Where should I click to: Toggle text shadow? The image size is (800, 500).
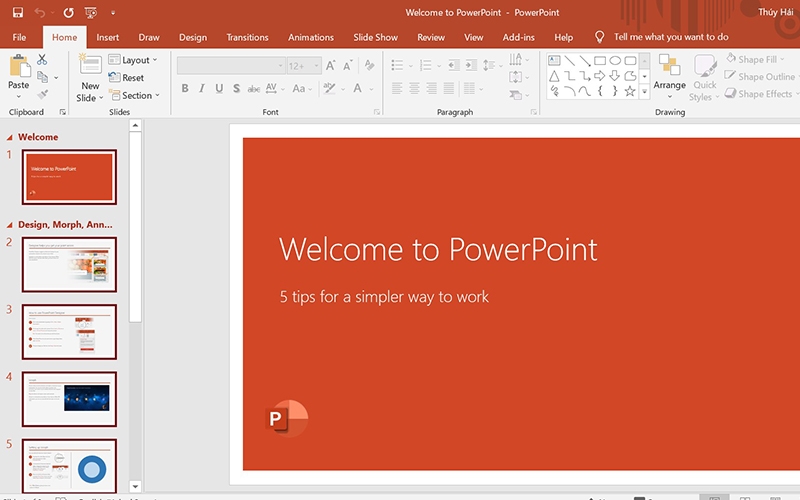tap(236, 88)
